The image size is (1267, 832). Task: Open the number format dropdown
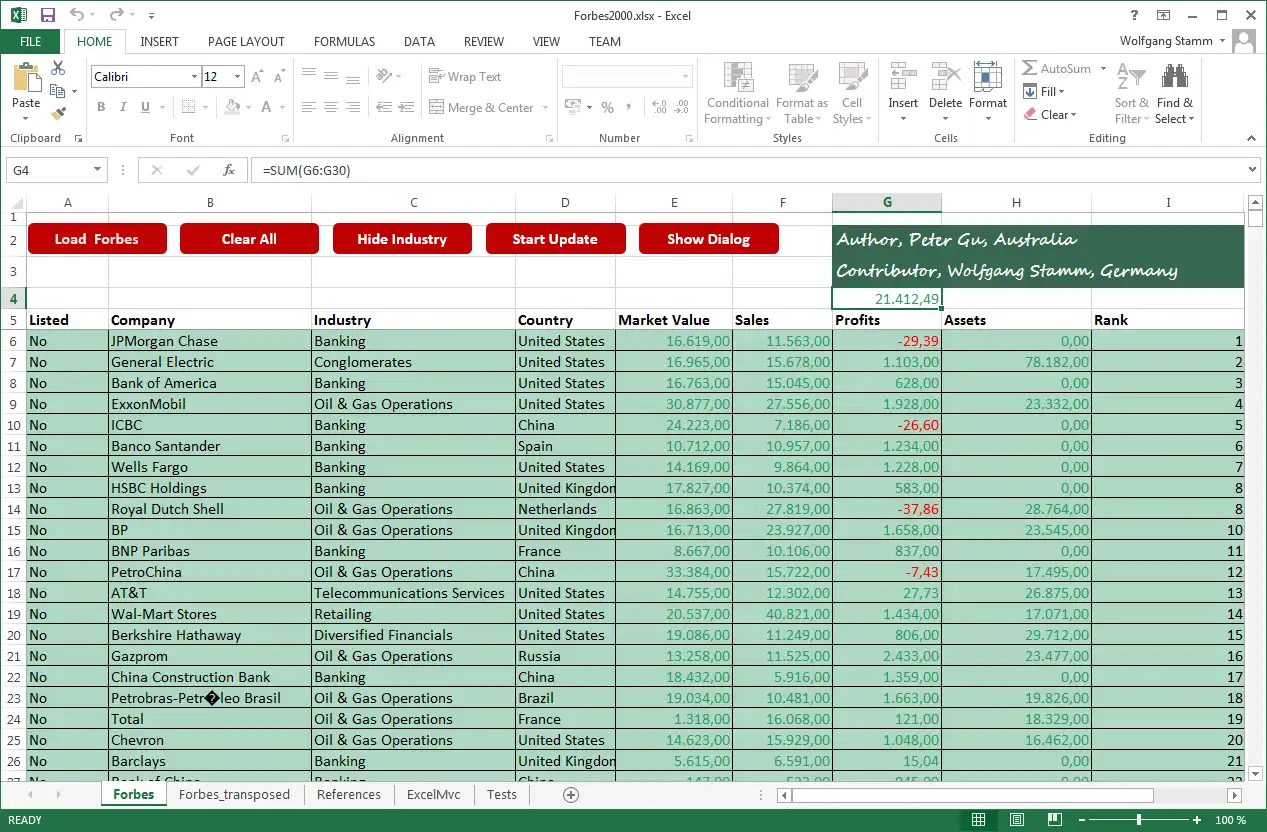(x=685, y=77)
